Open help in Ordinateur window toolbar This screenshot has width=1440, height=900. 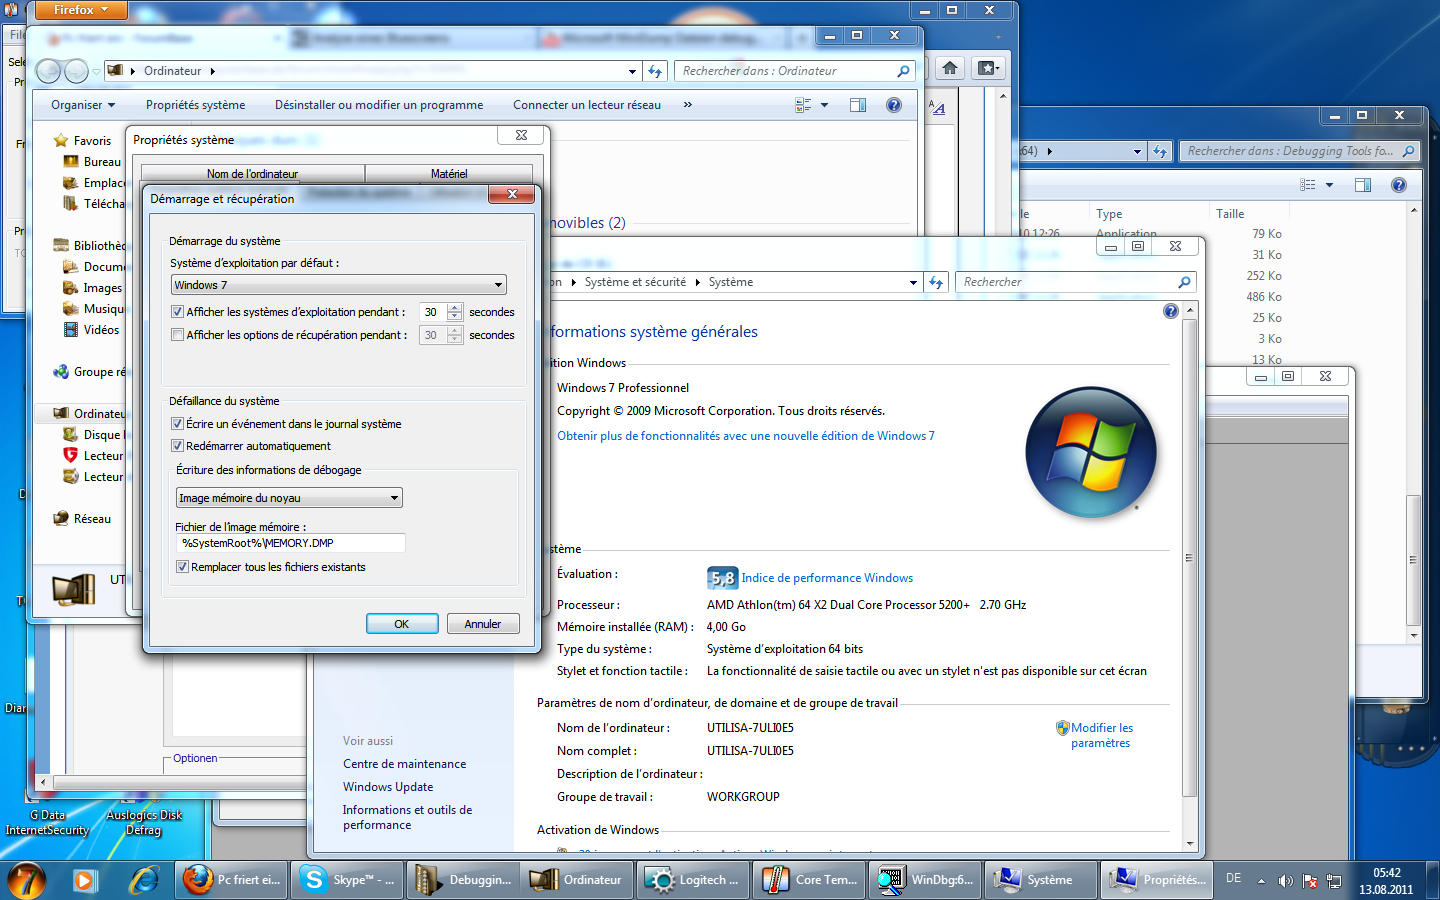pos(894,105)
